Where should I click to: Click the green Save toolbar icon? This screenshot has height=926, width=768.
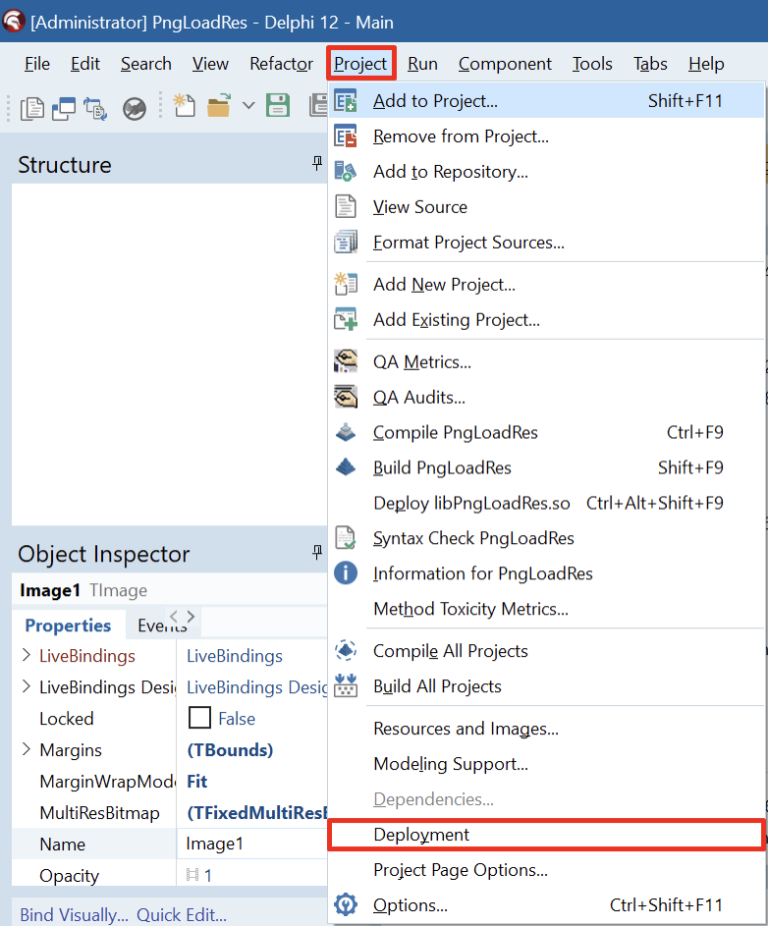coord(277,106)
